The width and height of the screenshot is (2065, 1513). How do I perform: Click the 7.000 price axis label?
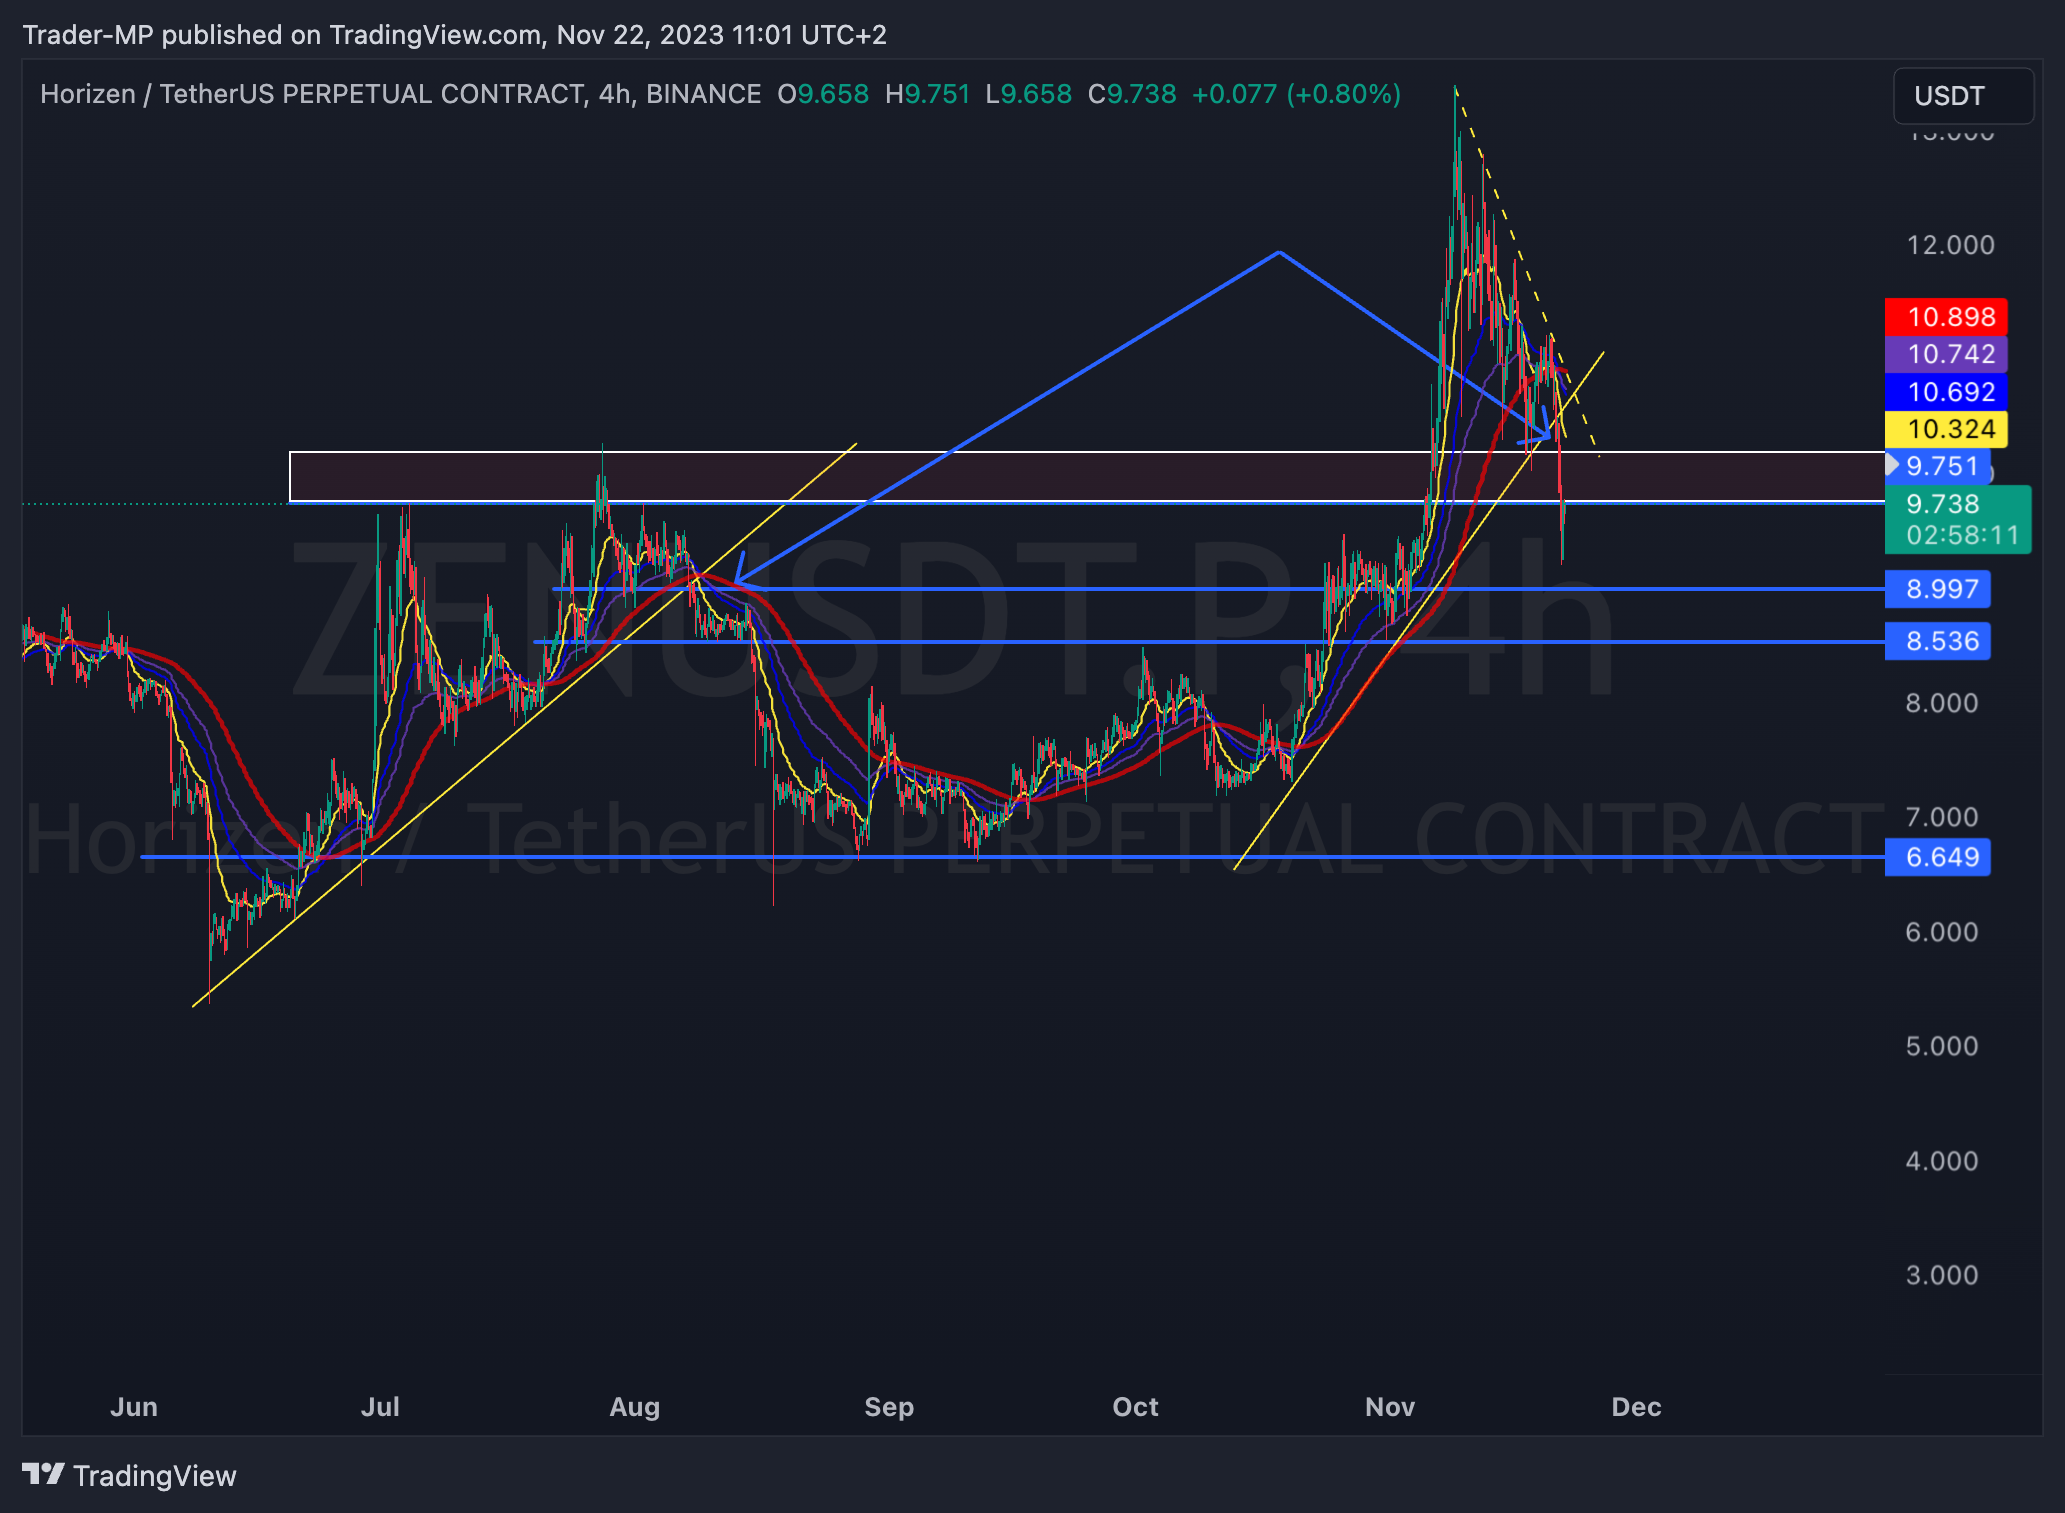pyautogui.click(x=1942, y=817)
